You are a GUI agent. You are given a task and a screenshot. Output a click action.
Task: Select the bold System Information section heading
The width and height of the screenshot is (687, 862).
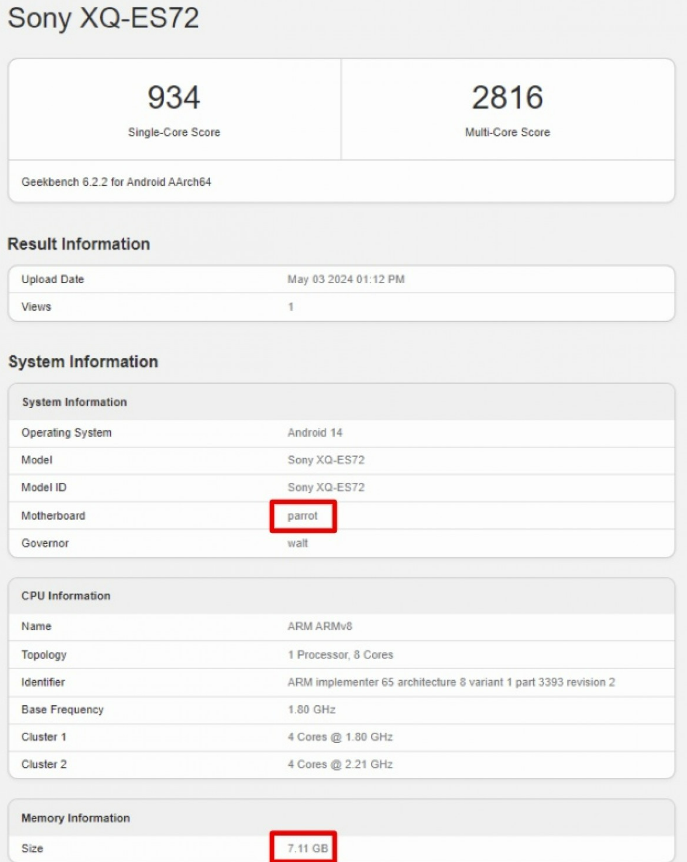(83, 362)
